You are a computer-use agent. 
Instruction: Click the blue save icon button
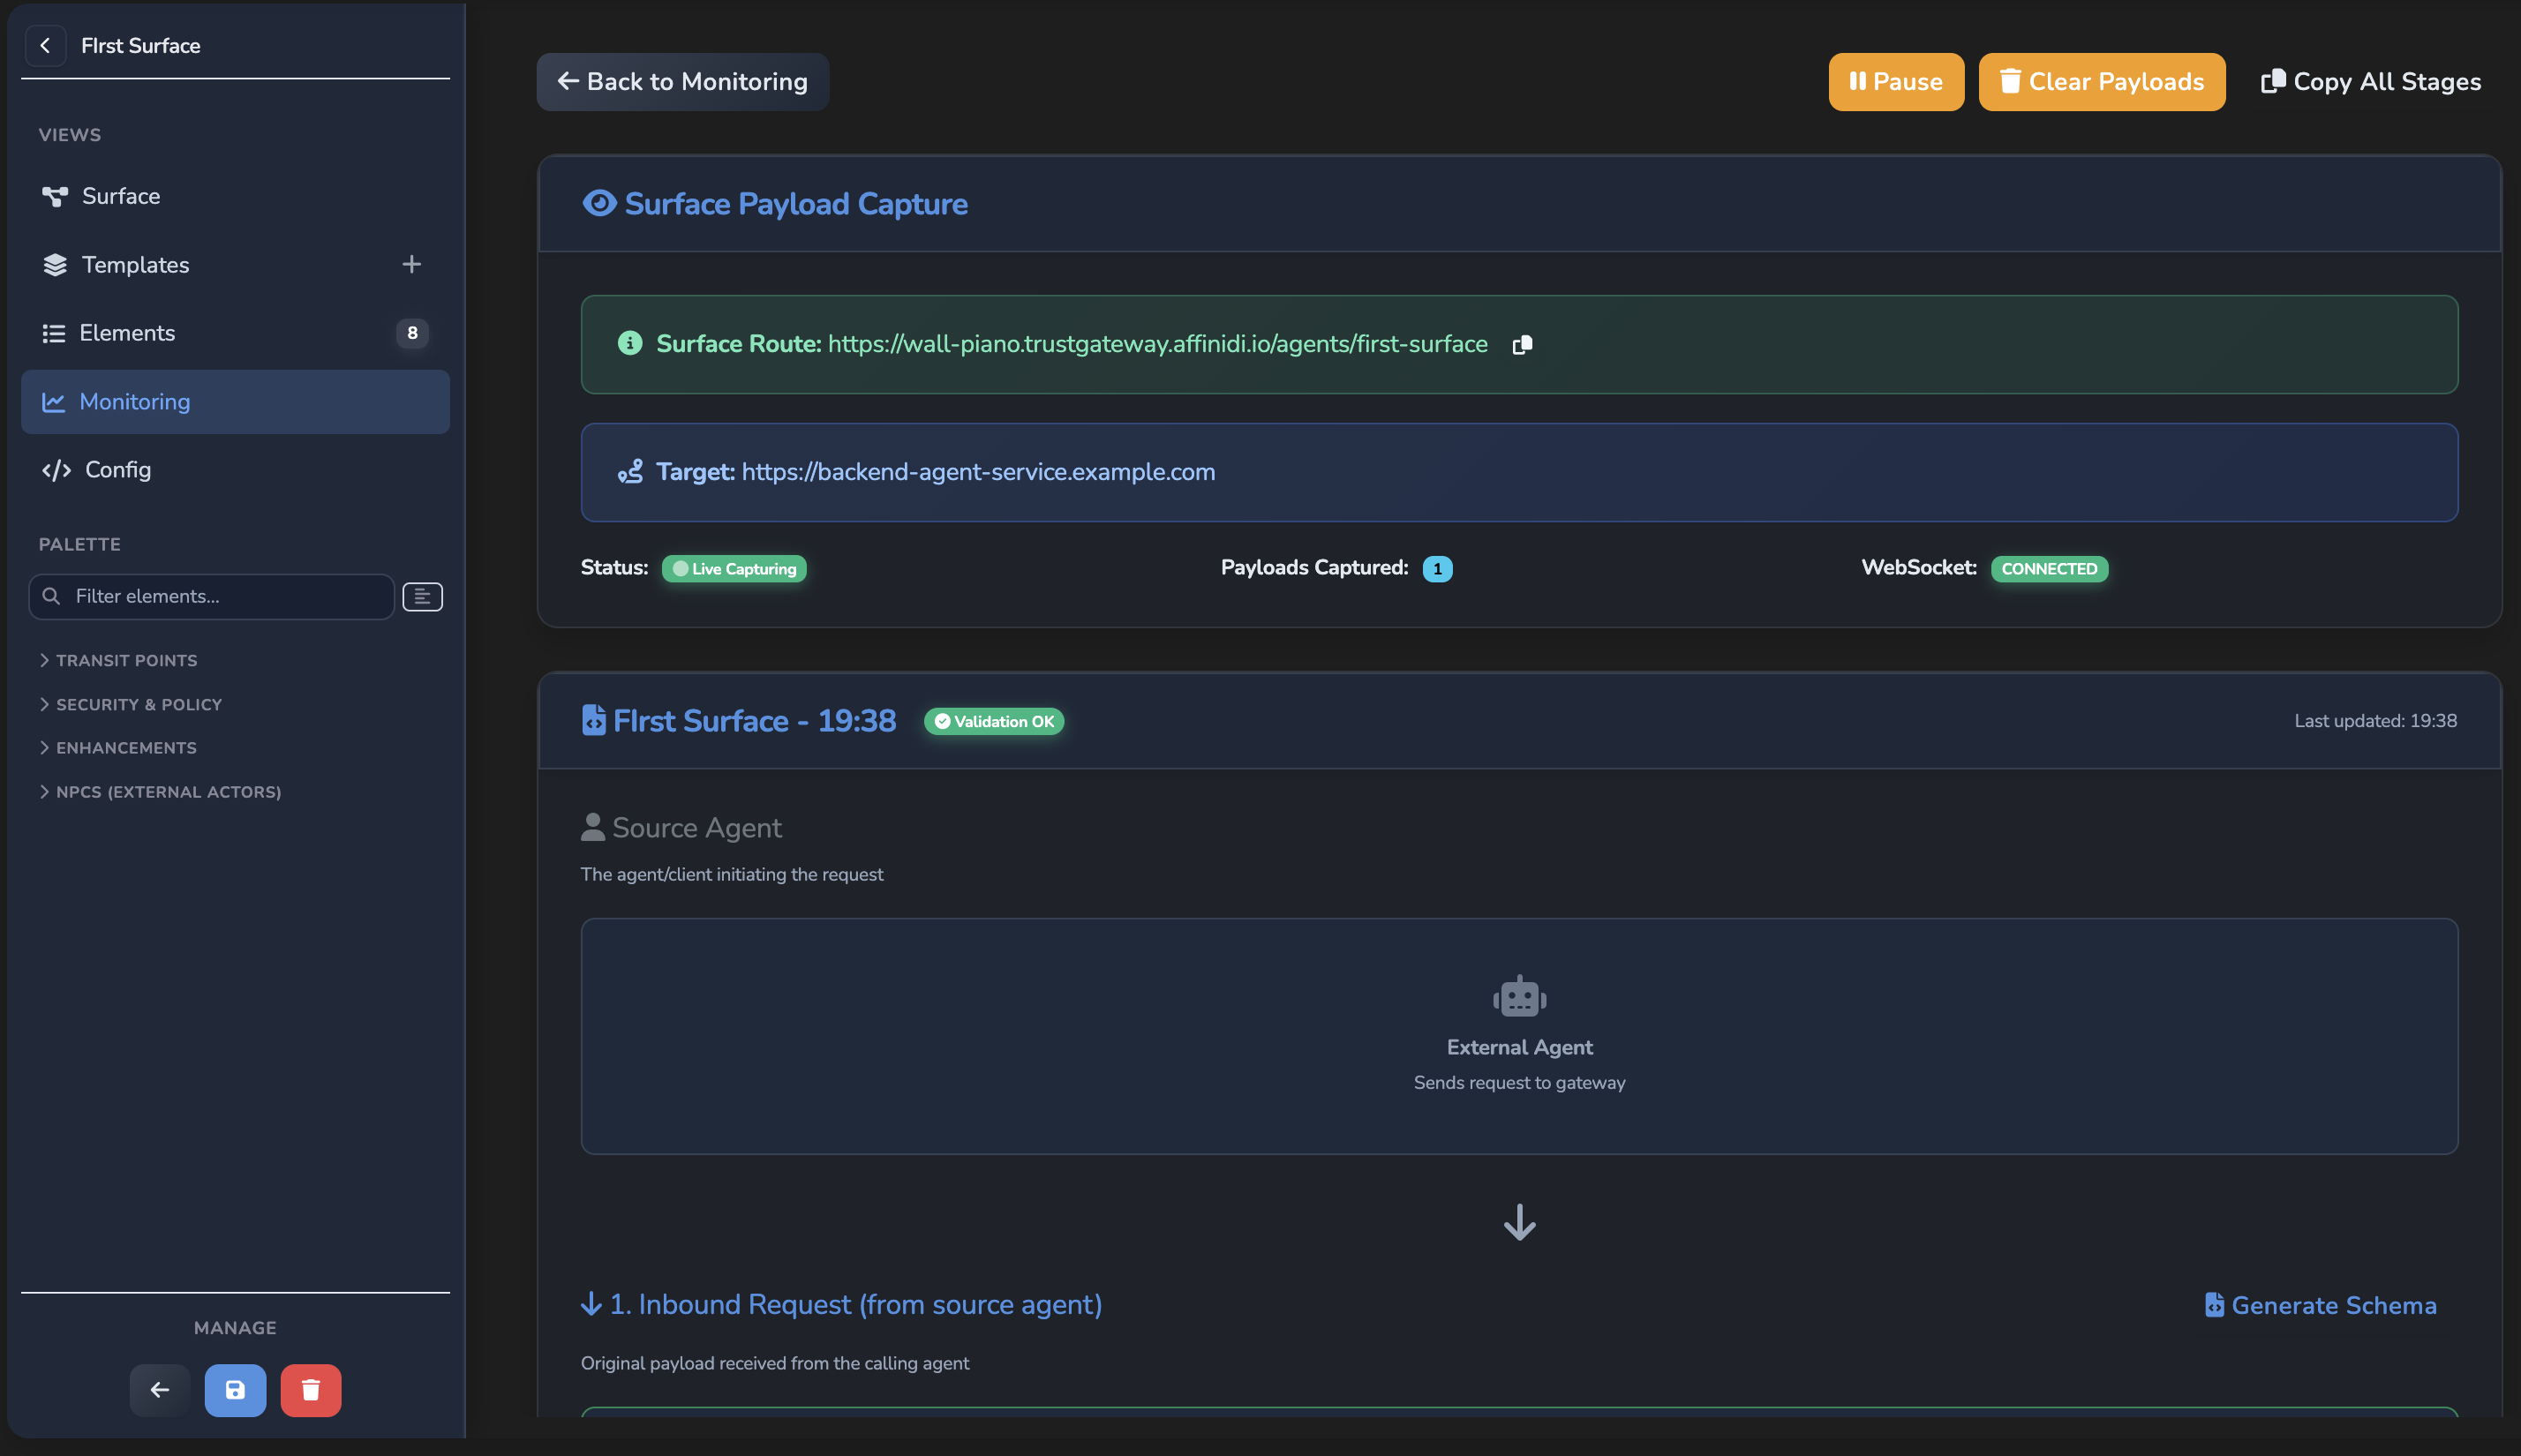point(235,1390)
